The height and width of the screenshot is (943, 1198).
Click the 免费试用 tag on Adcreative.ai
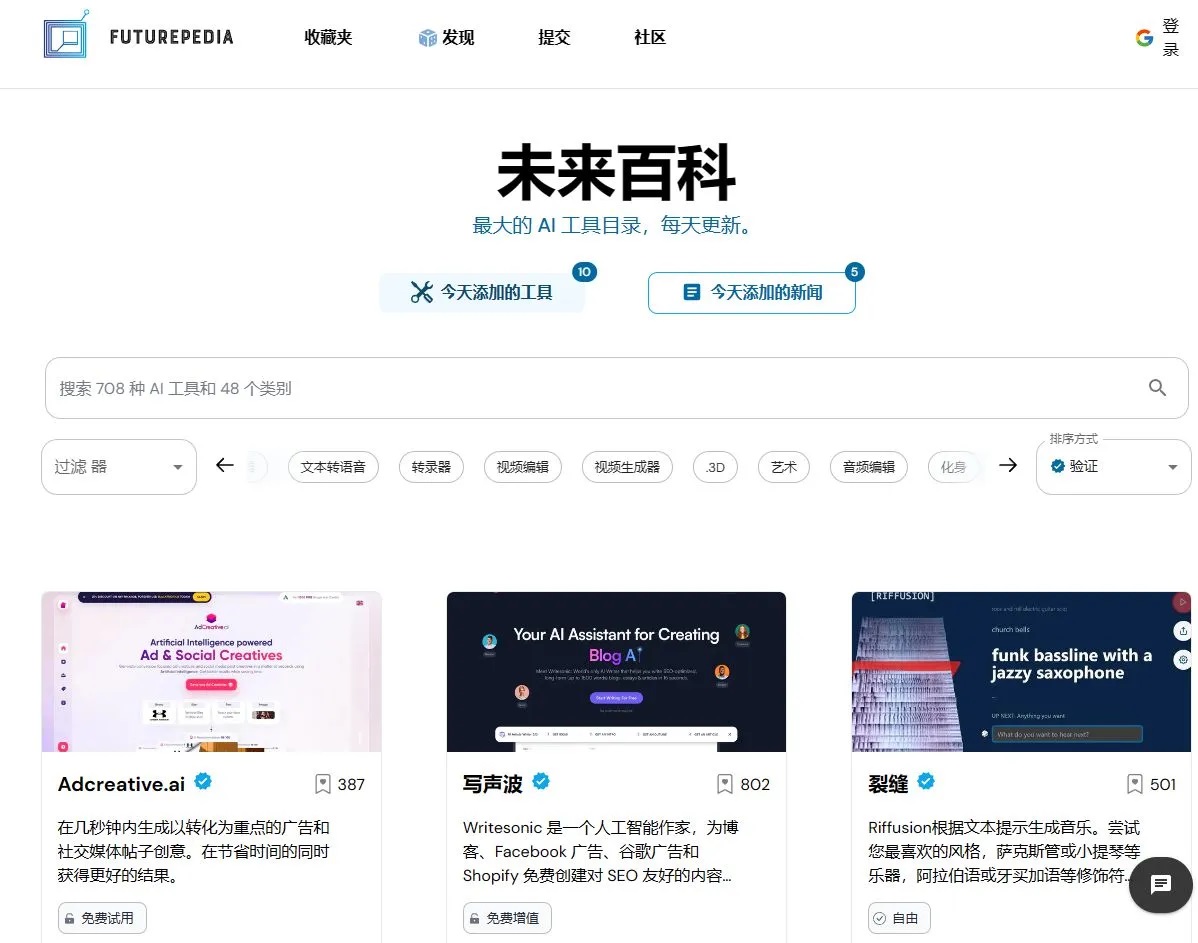102,918
